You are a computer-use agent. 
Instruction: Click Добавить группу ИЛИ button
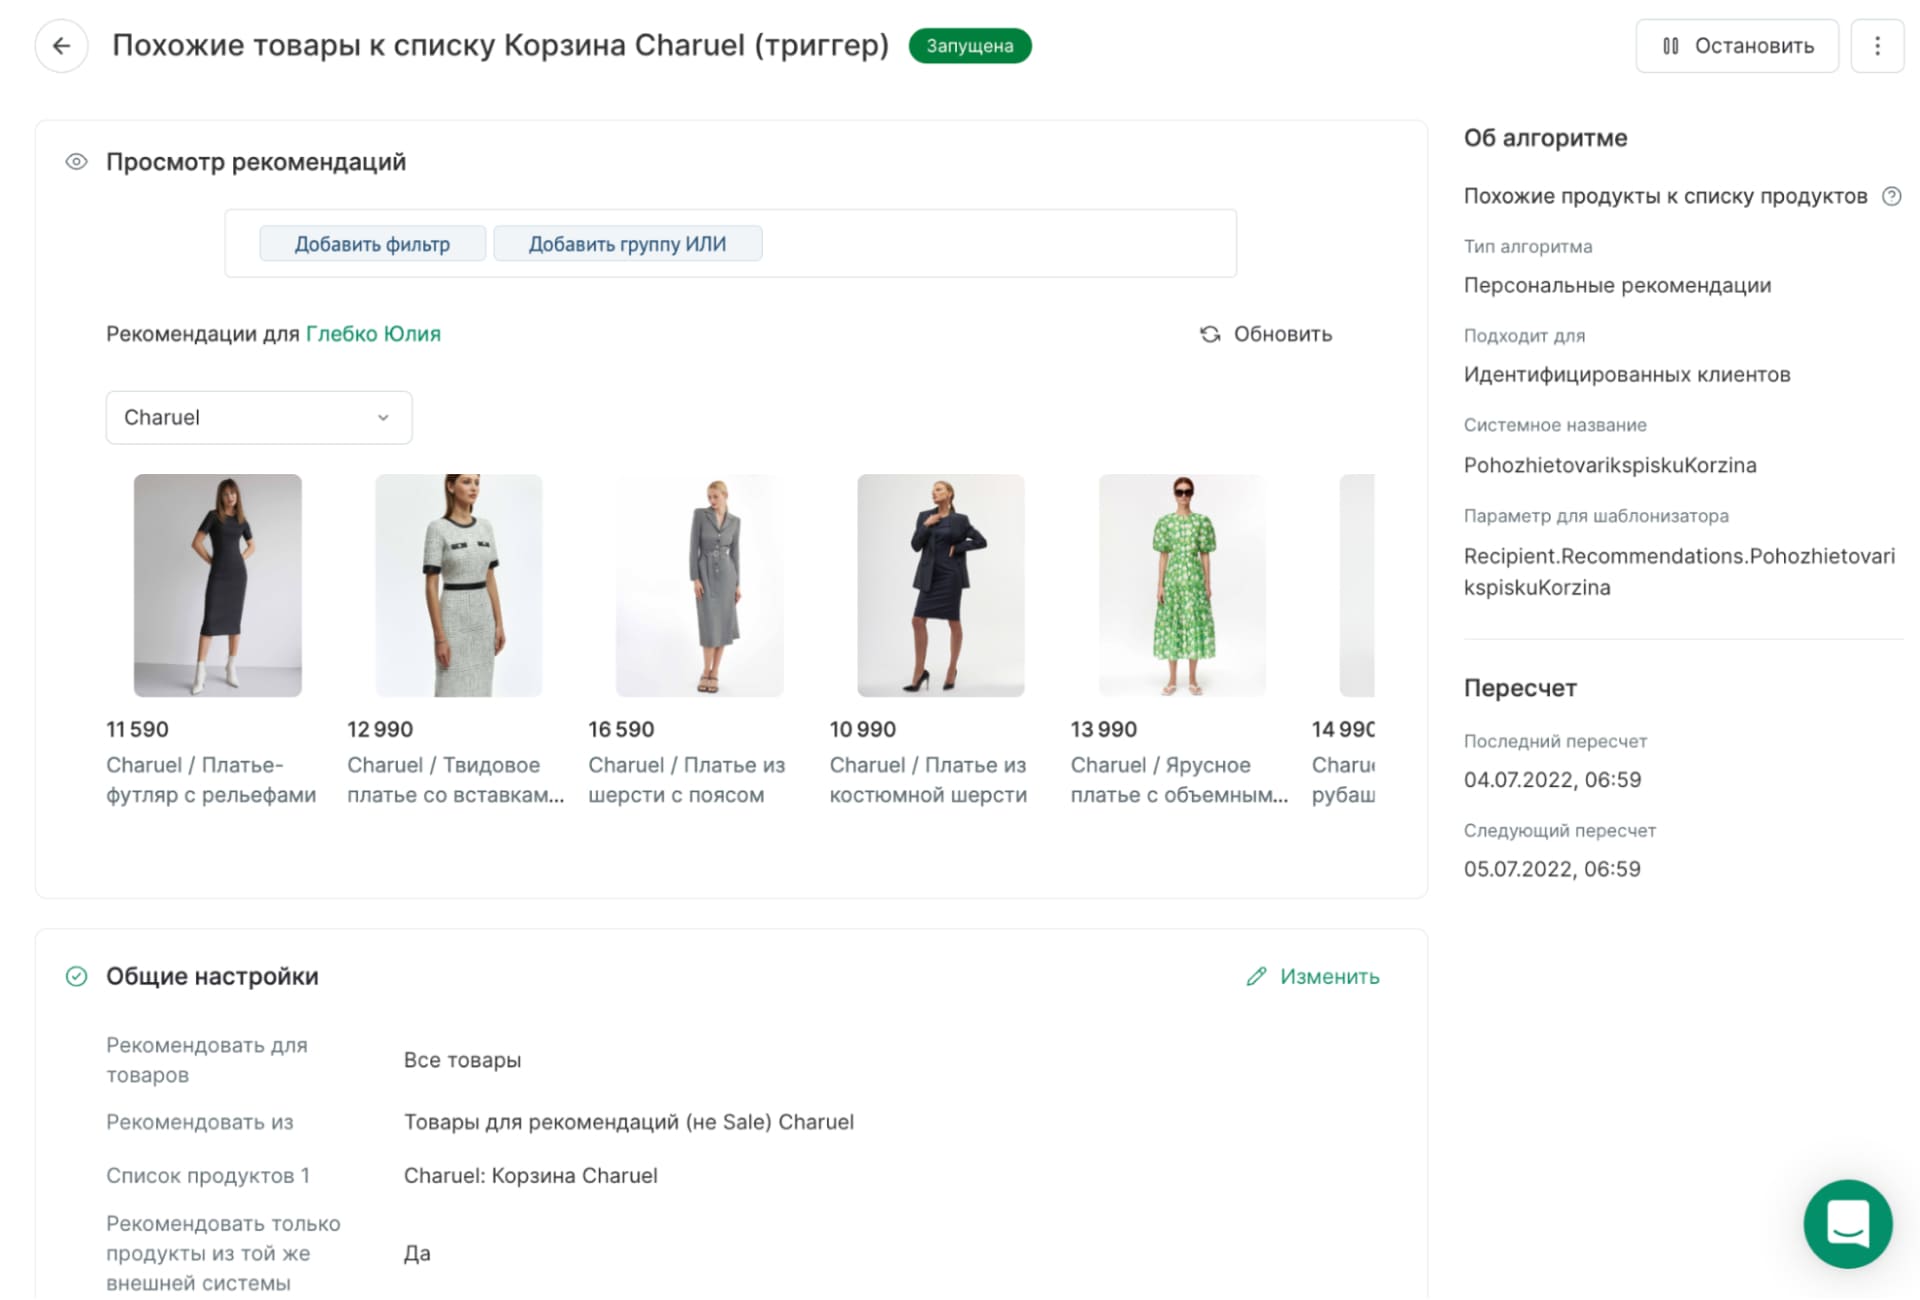click(627, 244)
